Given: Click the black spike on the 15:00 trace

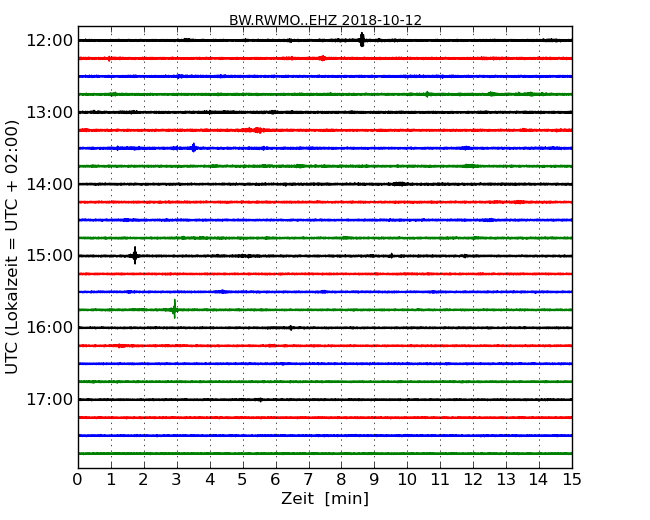Looking at the screenshot, I should click(135, 255).
